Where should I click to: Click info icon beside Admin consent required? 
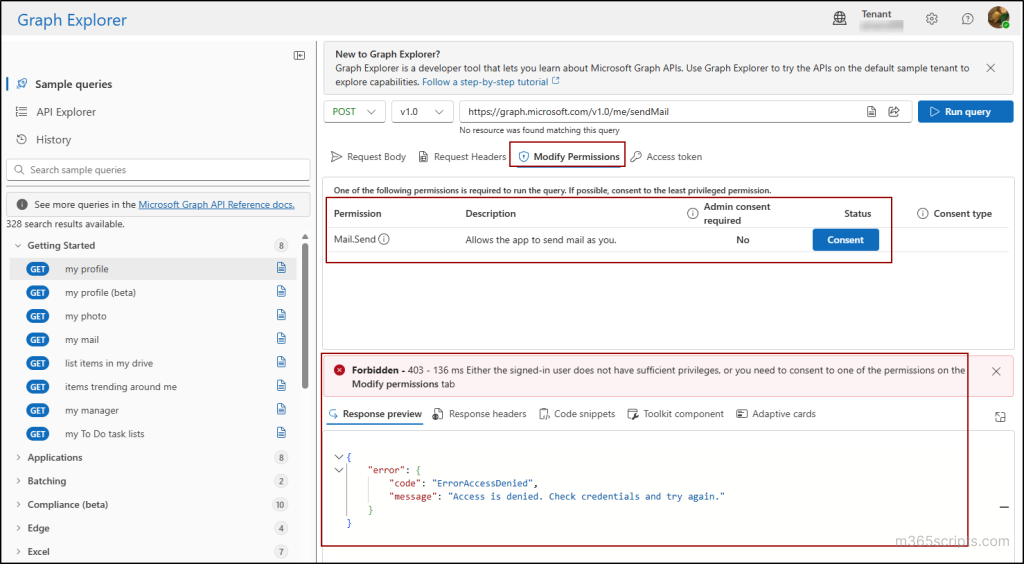[x=692, y=213]
